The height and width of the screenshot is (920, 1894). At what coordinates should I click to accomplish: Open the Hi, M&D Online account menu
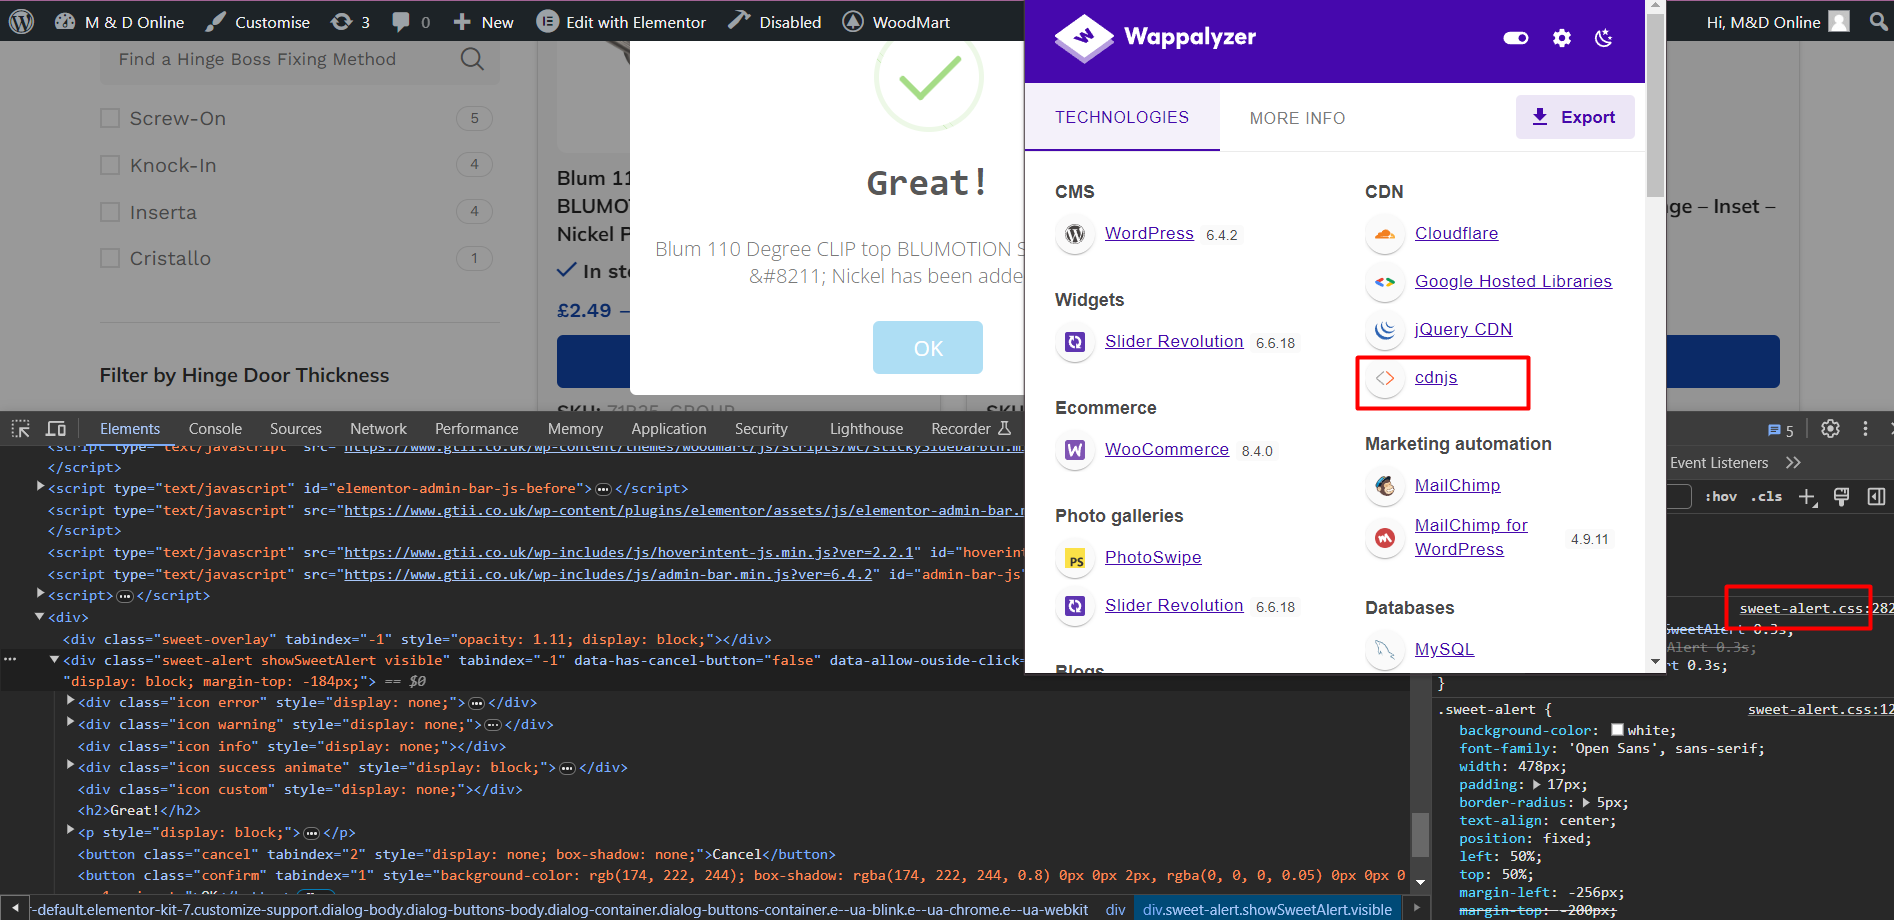[x=1777, y=21]
